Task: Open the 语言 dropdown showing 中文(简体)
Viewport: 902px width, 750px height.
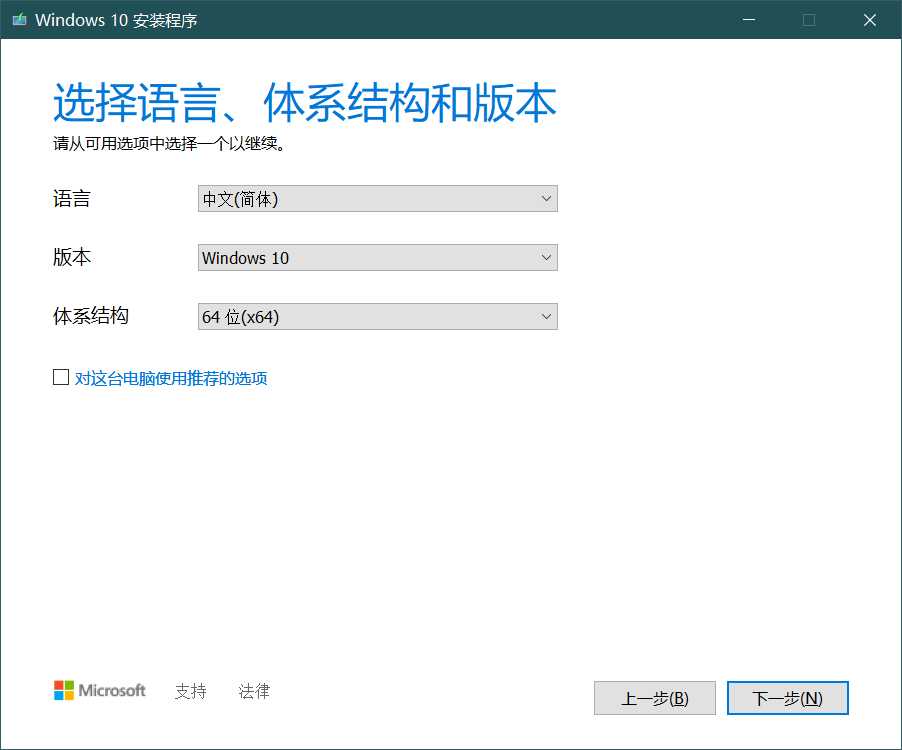Action: [377, 198]
